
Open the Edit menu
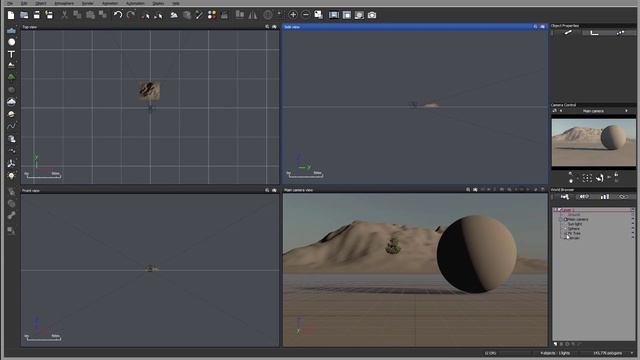pyautogui.click(x=24, y=3)
